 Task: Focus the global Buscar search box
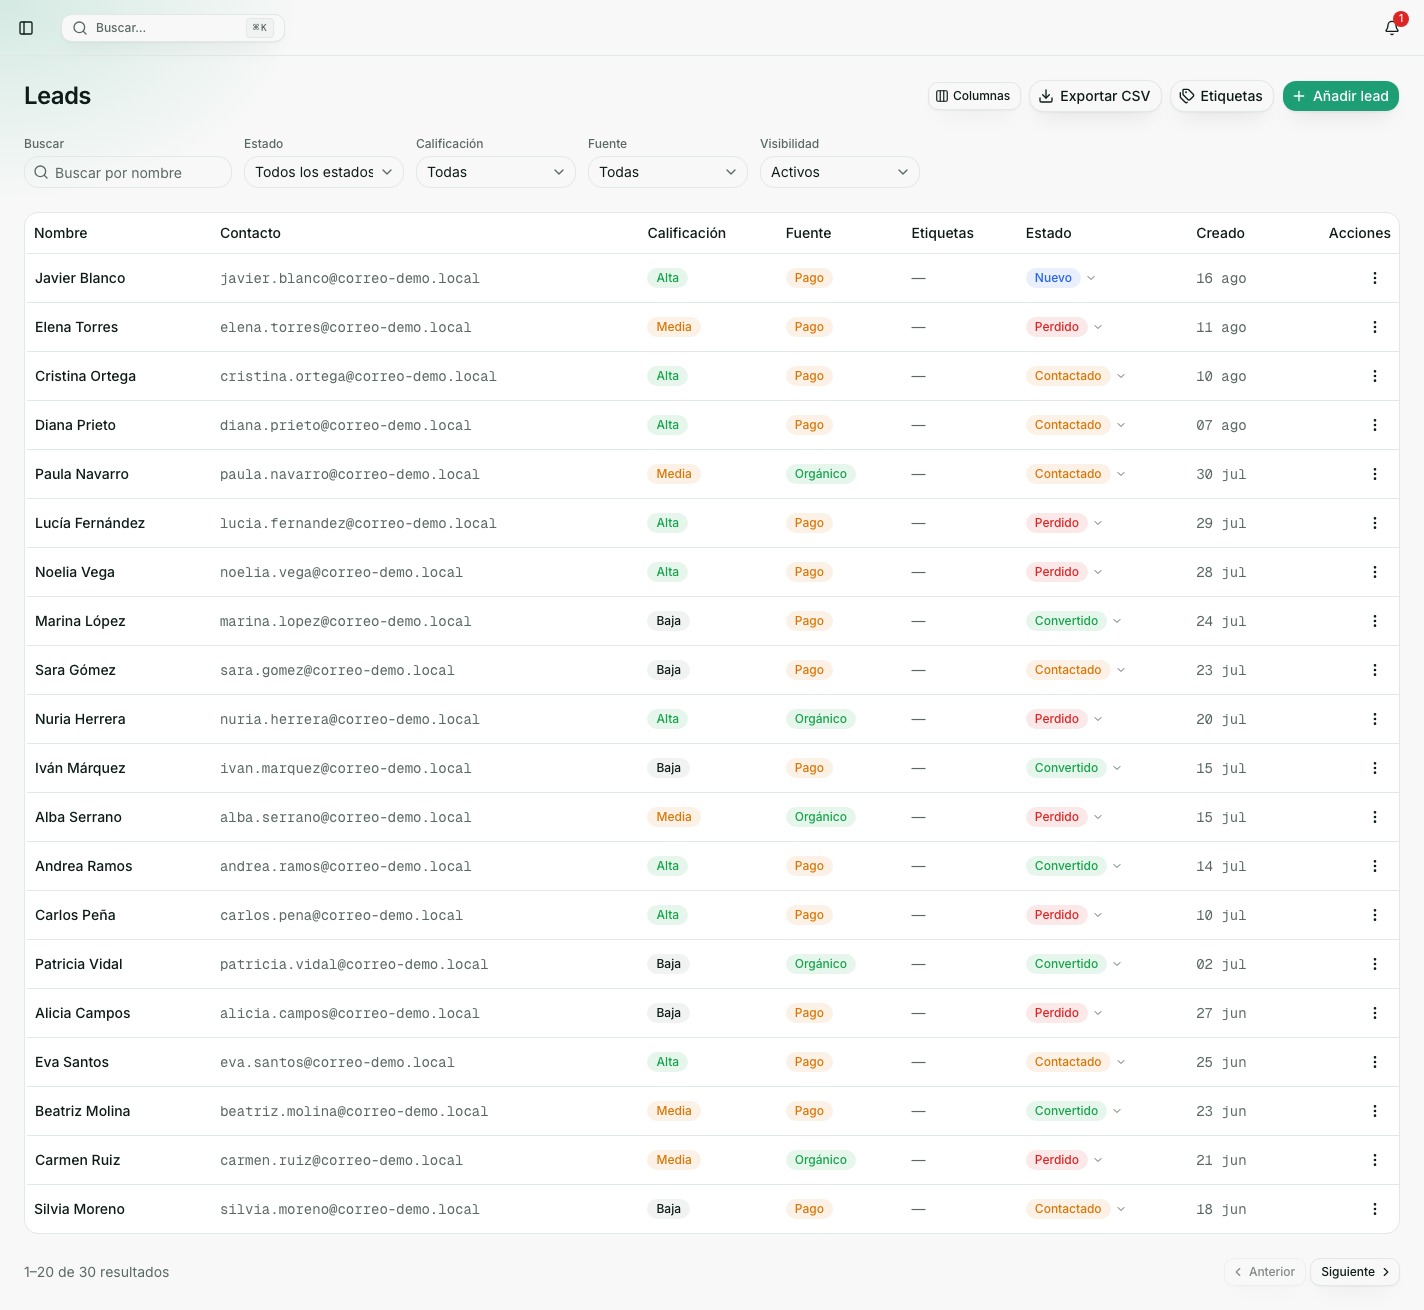[x=173, y=28]
